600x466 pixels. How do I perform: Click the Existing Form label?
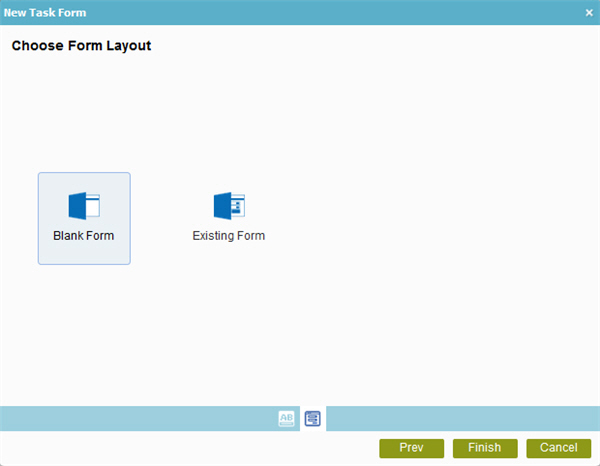click(x=229, y=236)
